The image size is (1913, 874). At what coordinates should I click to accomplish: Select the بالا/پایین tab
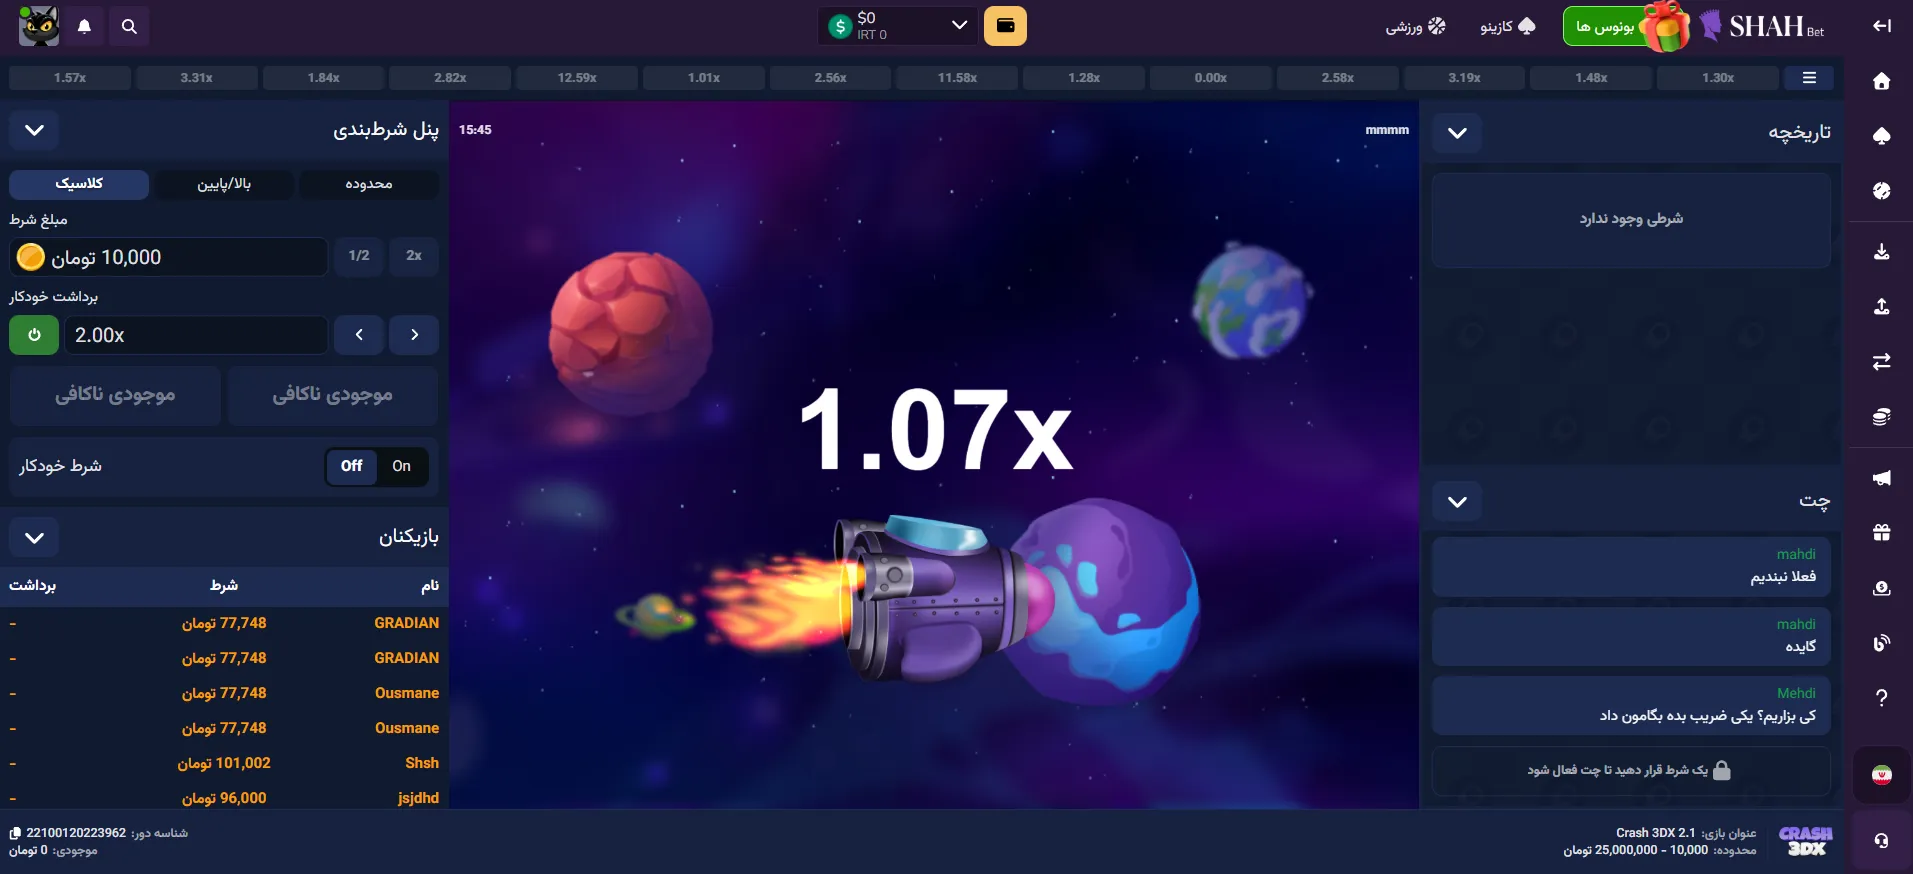[224, 184]
